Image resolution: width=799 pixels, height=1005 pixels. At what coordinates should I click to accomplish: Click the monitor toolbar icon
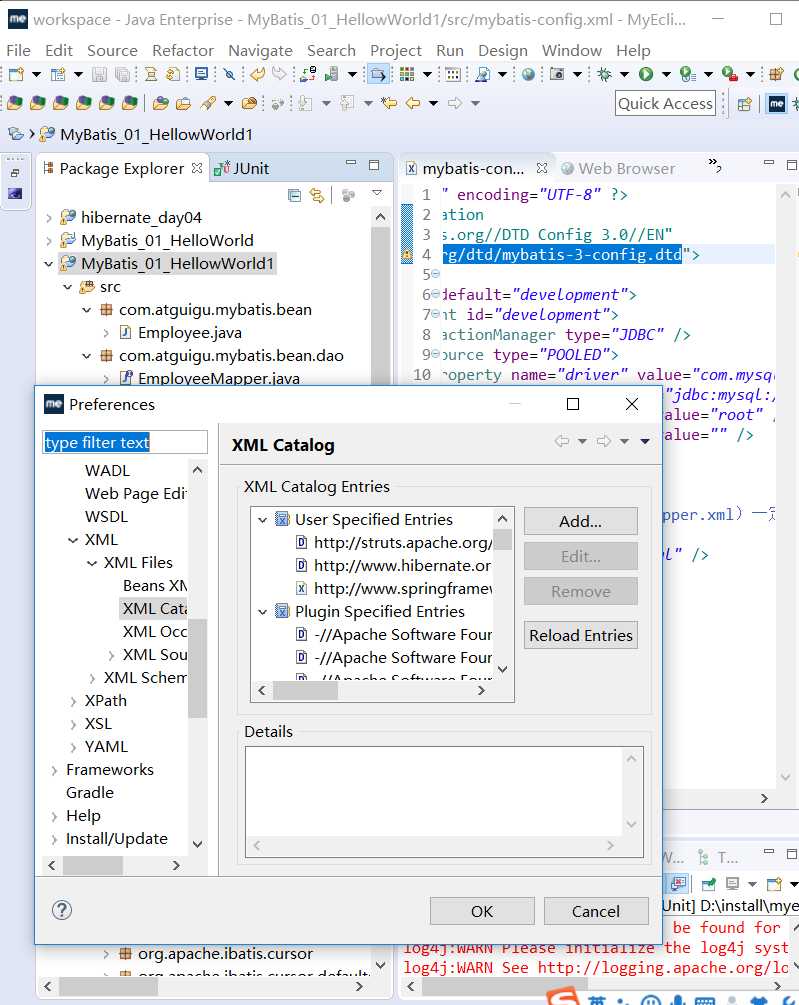[201, 74]
